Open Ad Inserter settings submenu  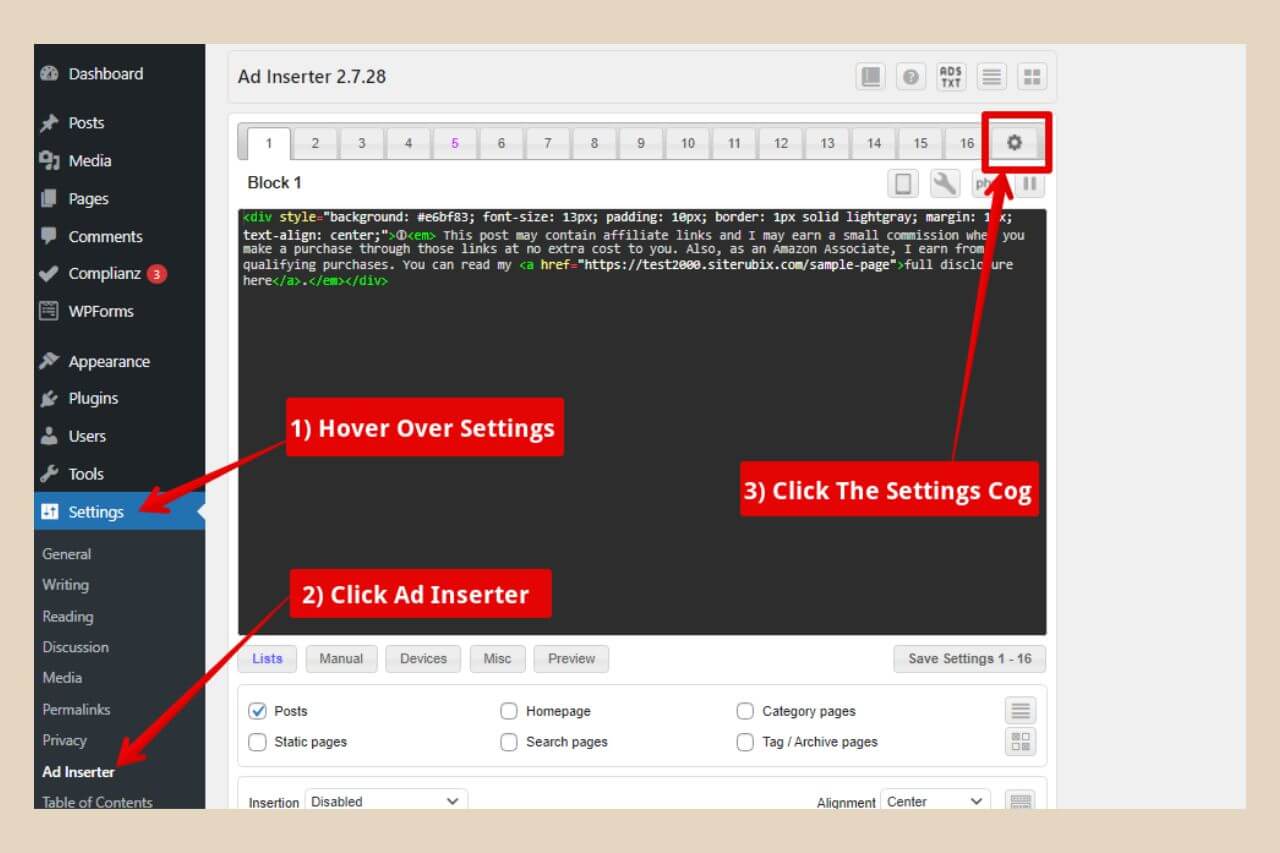click(78, 772)
